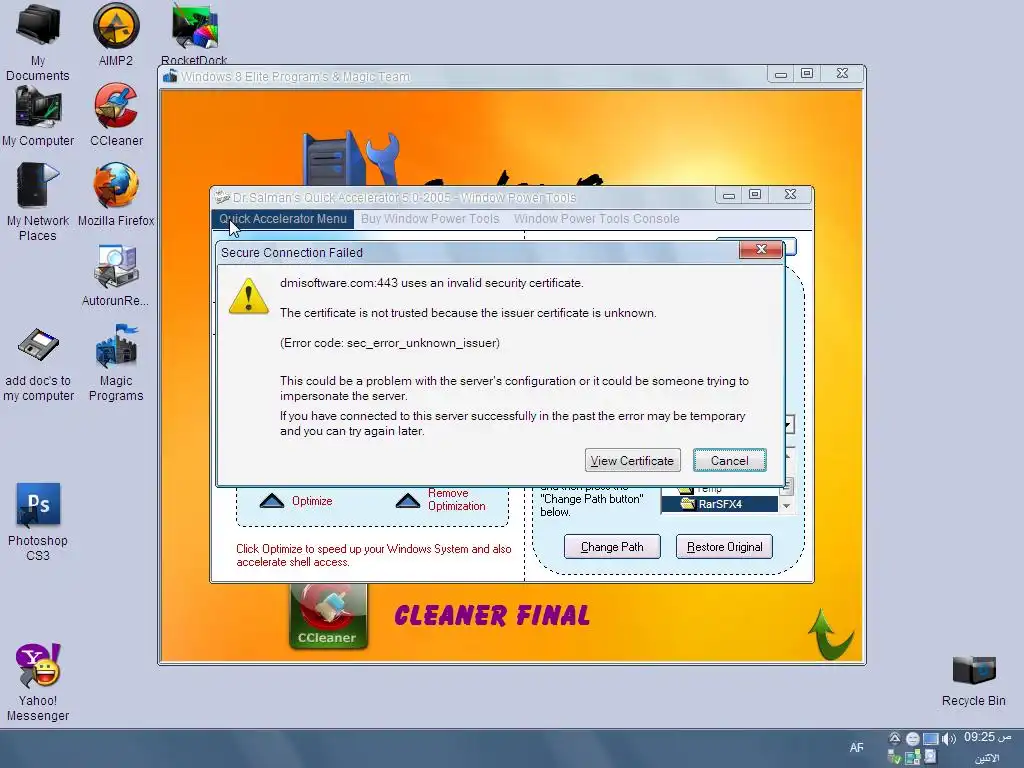Click the tray blue monitor icon
Viewport: 1024px width, 768px height.
coord(931,739)
